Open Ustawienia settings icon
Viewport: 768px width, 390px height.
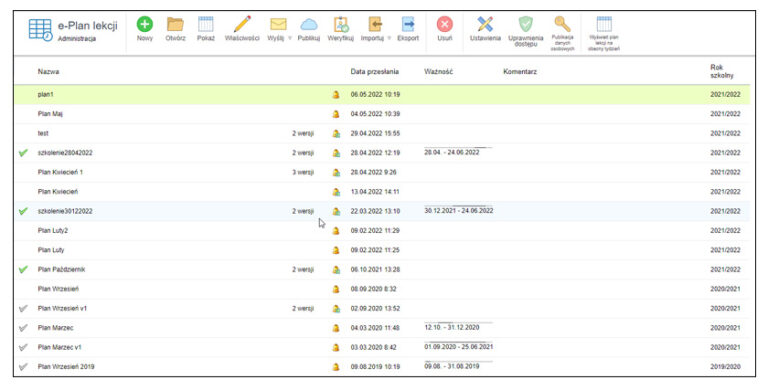[x=485, y=24]
